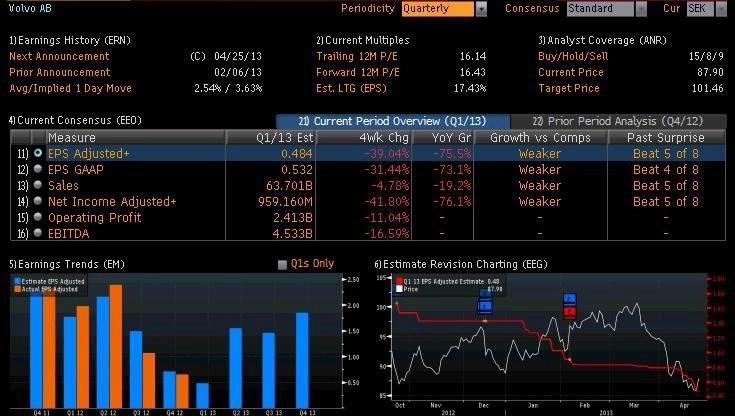The height and width of the screenshot is (416, 735).
Task: Click Operating Profit 4Wk change -11.04%
Action: 387,217
